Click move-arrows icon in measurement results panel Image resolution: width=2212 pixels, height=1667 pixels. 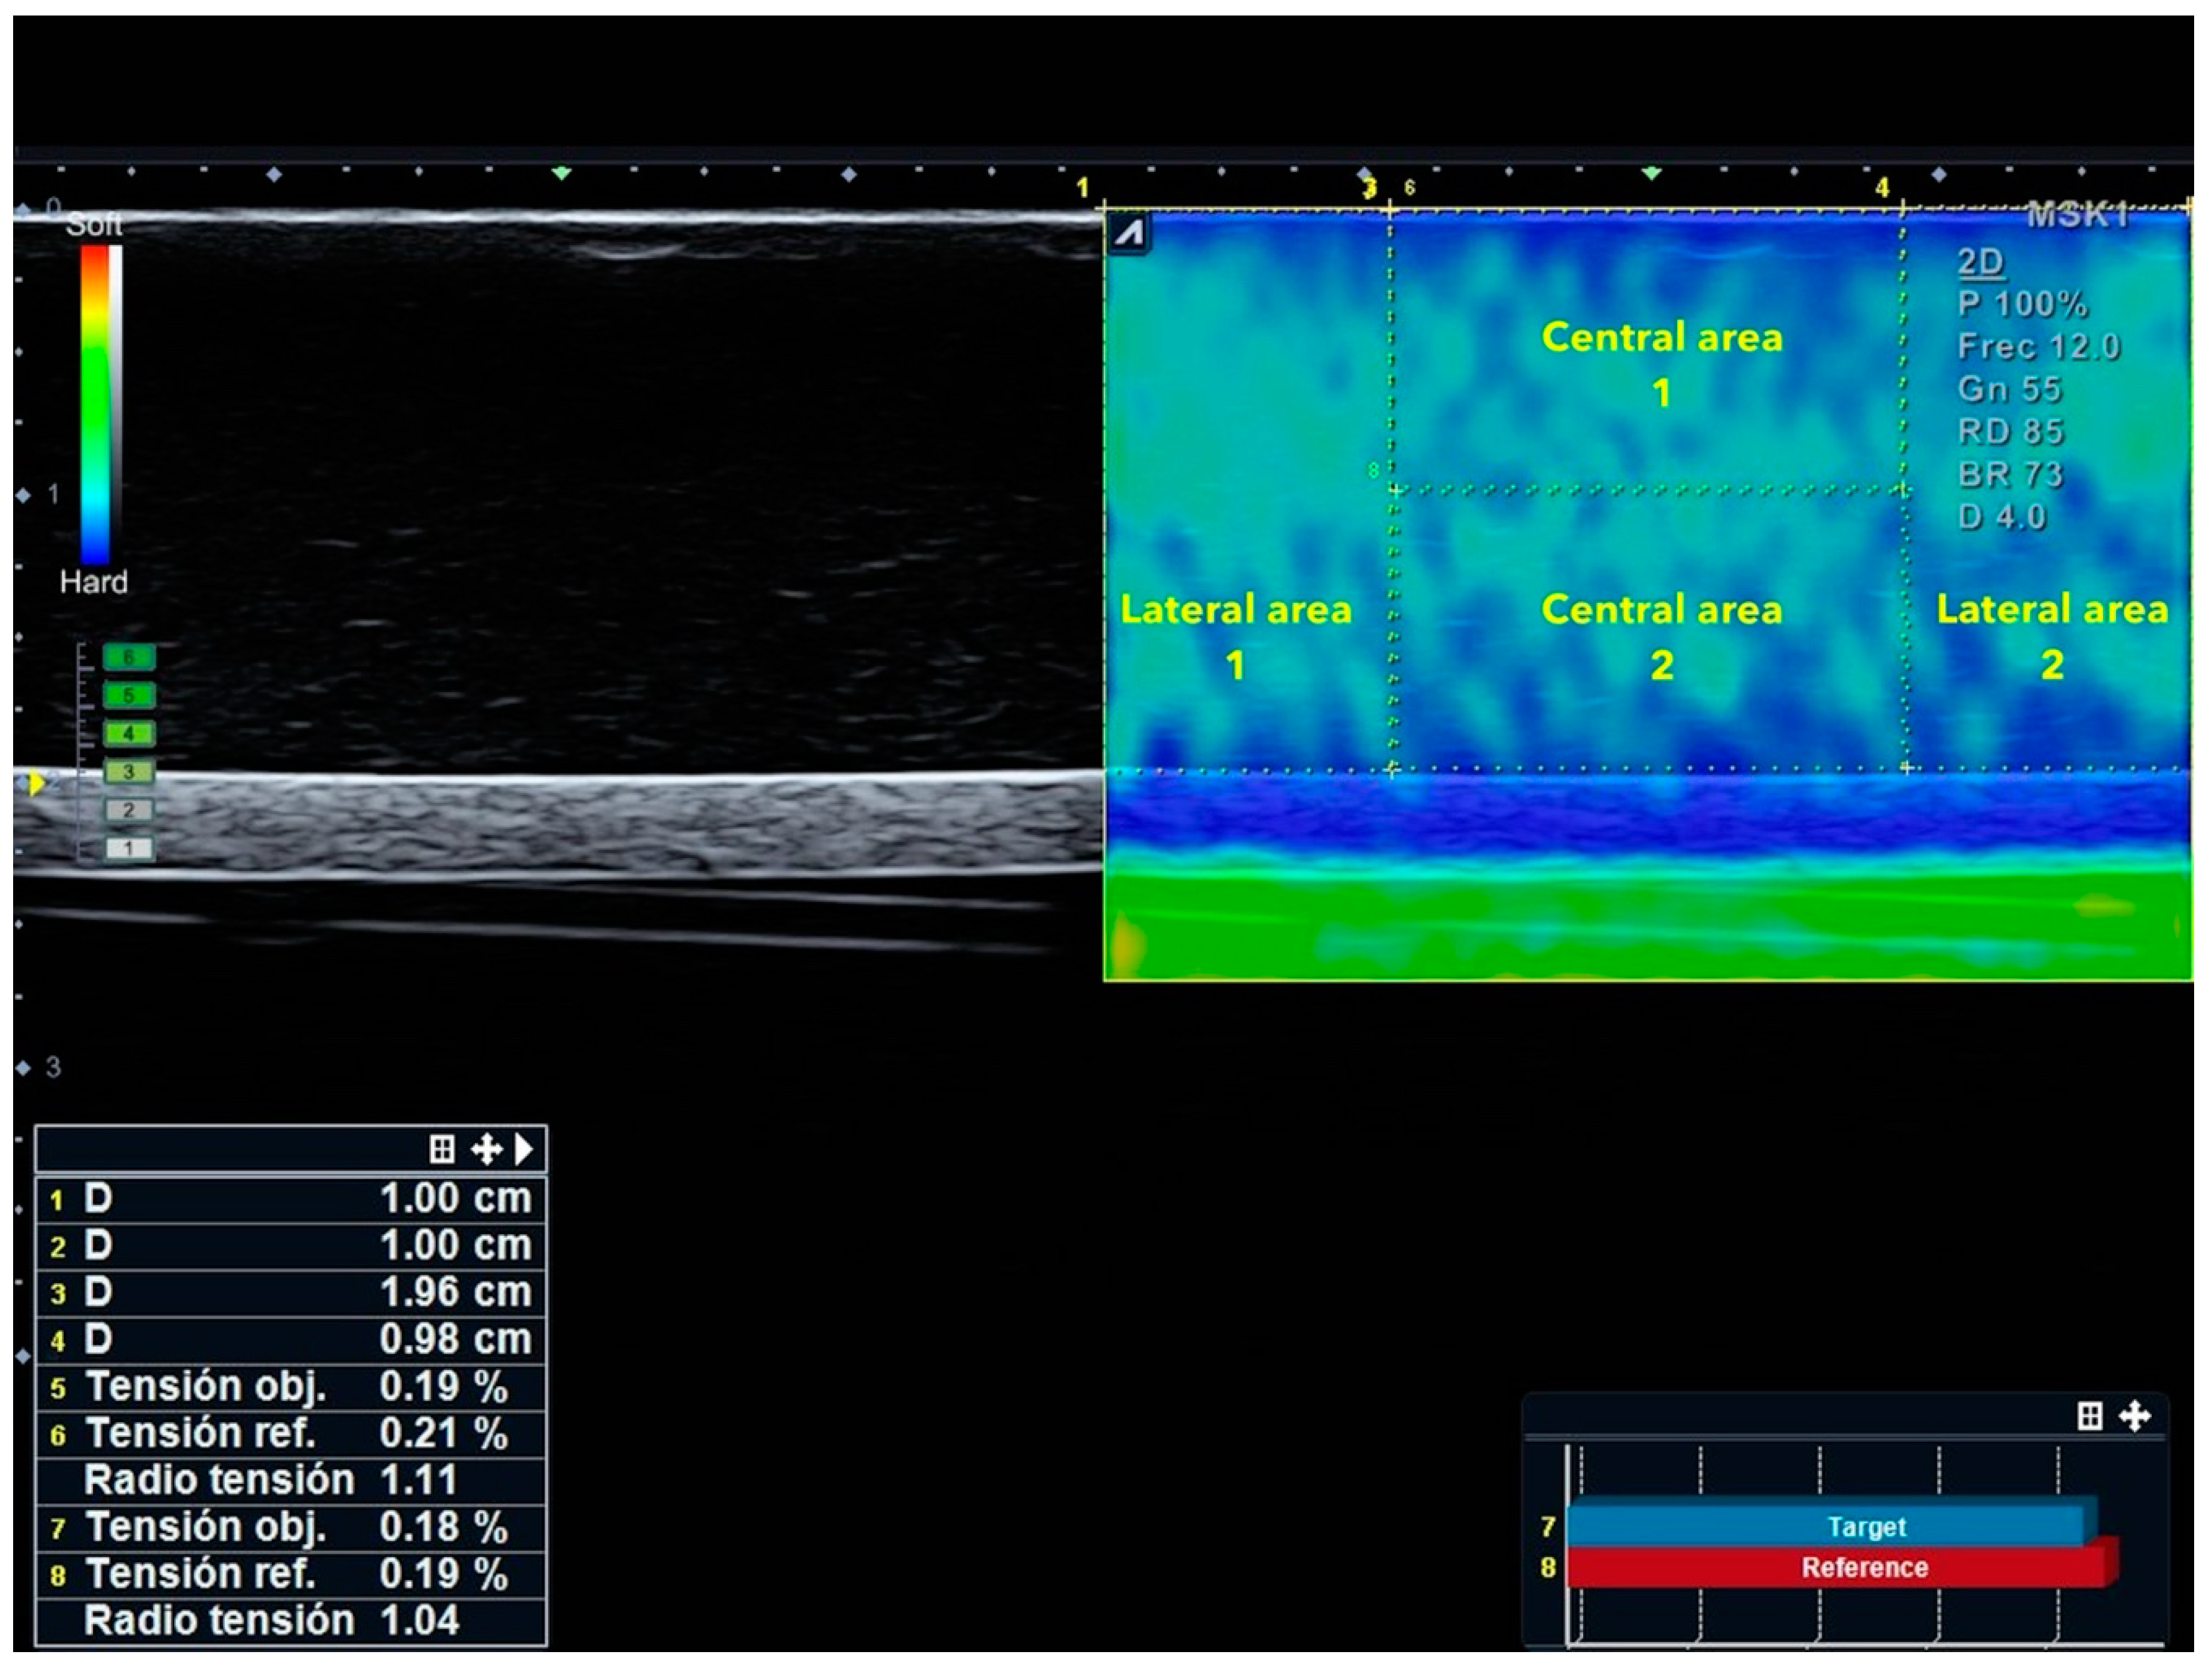tap(486, 1150)
